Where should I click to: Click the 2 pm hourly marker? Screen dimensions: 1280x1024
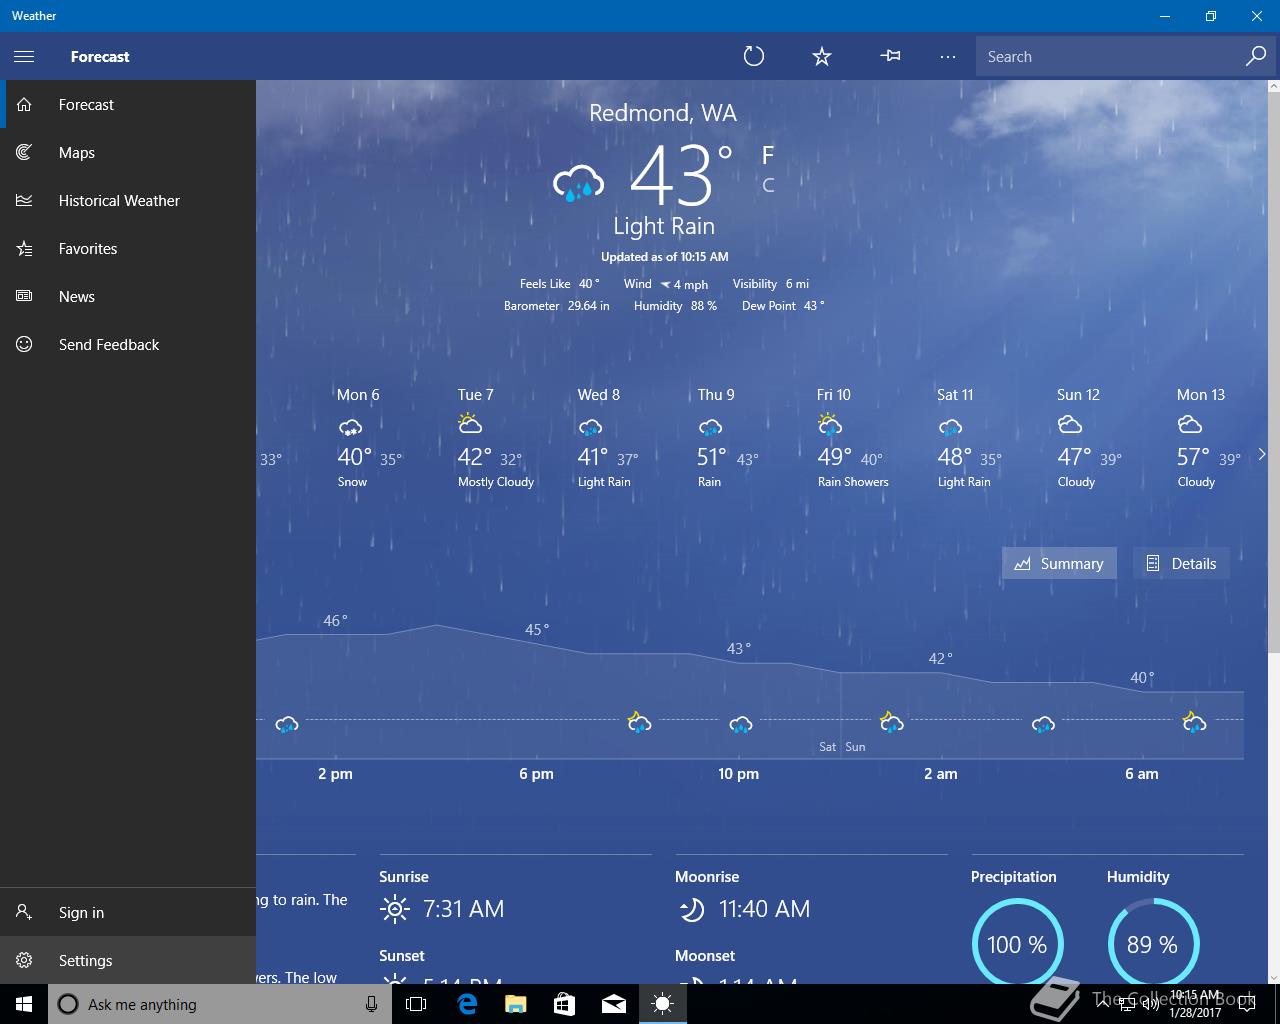pos(335,774)
